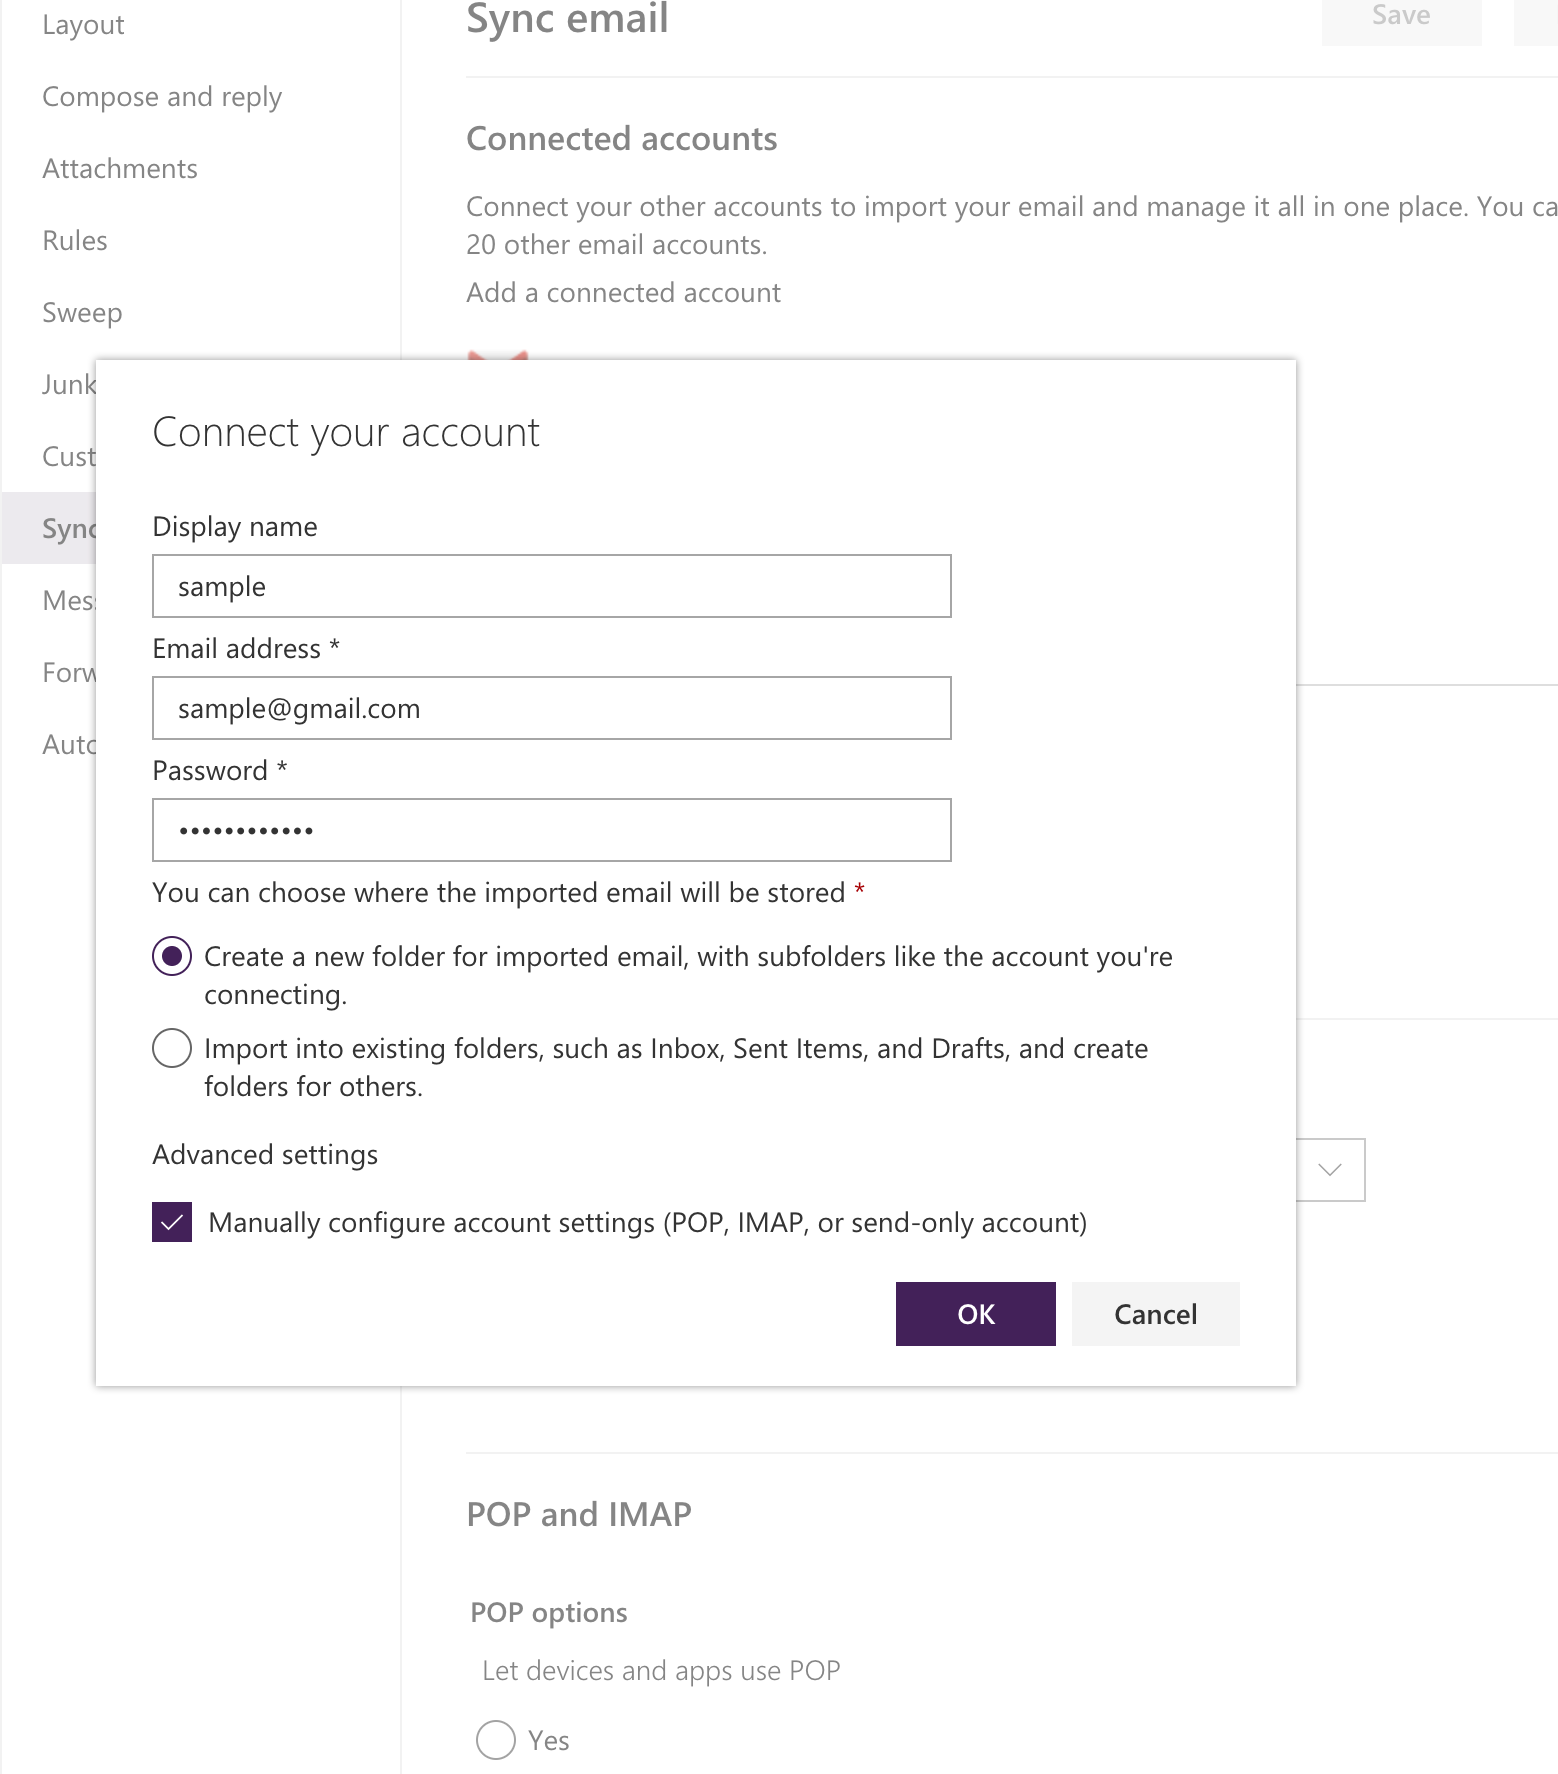The width and height of the screenshot is (1558, 1774).
Task: Expand the dropdown chevron behind the dialog
Action: pyautogui.click(x=1330, y=1169)
